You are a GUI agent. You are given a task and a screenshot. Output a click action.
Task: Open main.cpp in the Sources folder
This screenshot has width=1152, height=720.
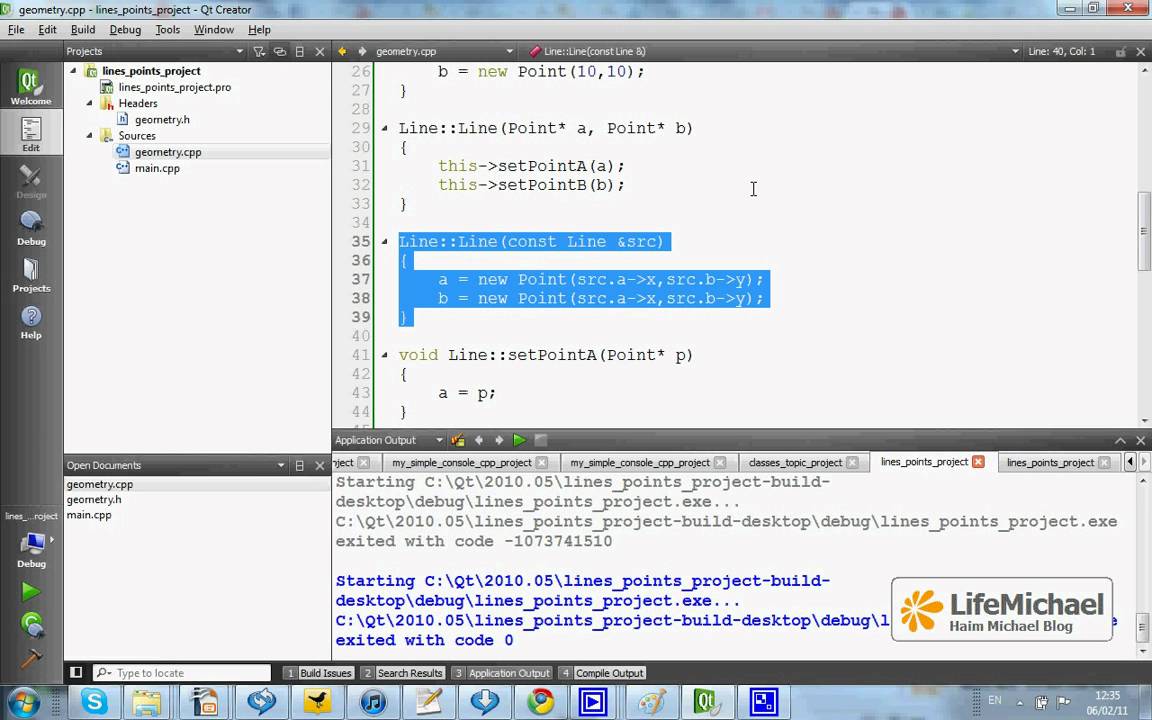(x=157, y=168)
